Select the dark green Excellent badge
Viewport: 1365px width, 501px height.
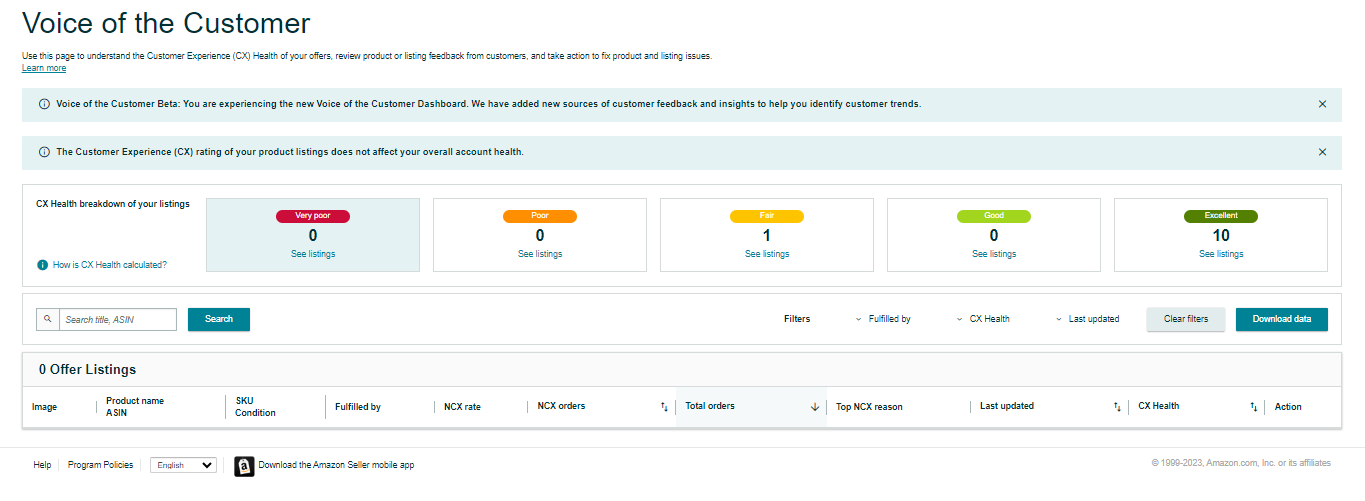(x=1221, y=216)
